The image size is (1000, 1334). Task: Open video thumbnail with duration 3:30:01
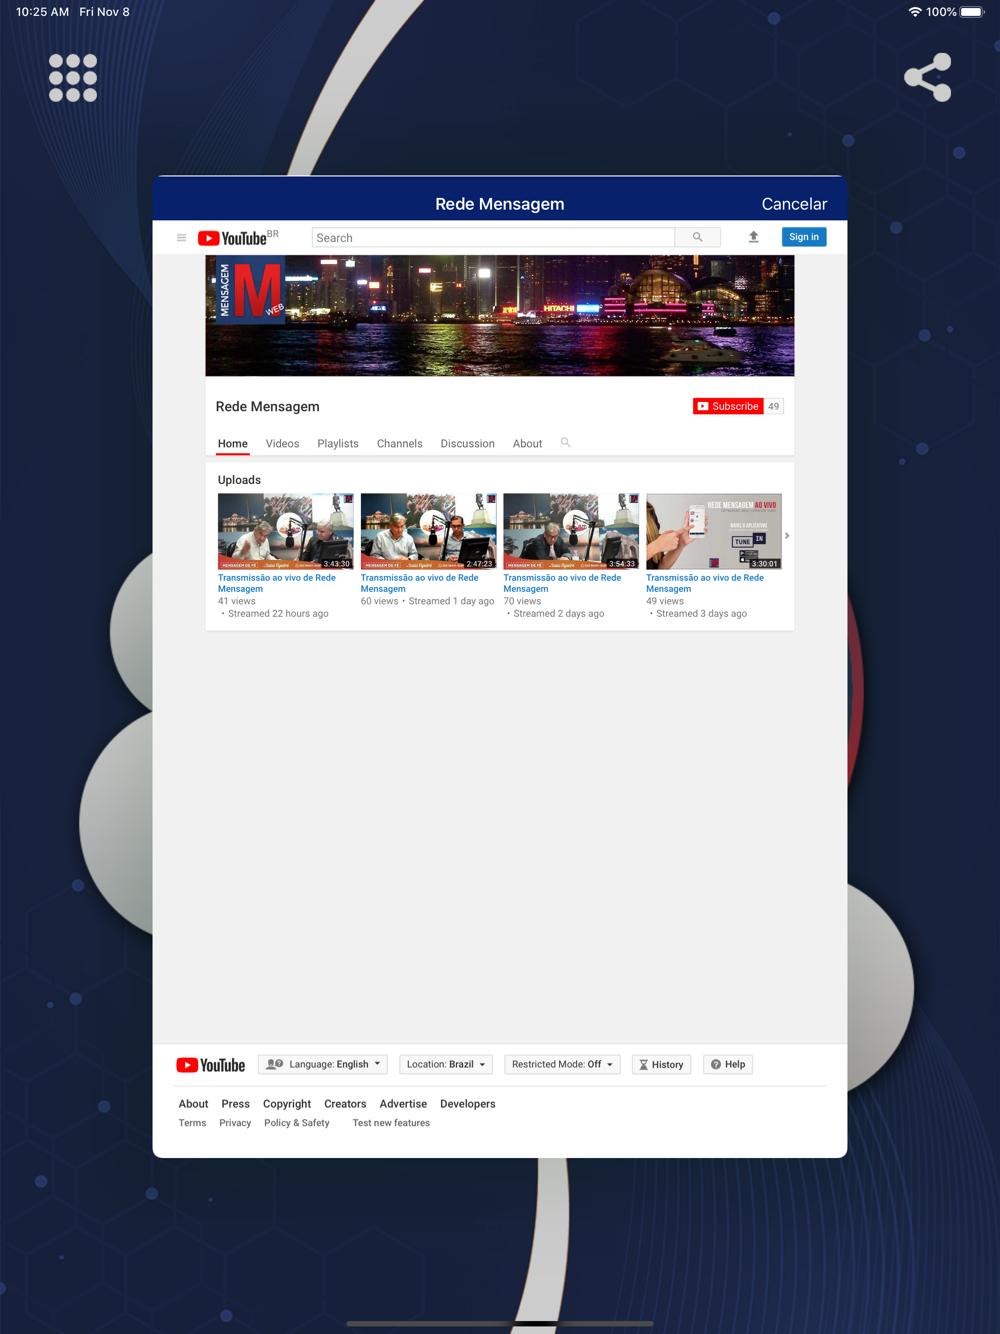[714, 531]
